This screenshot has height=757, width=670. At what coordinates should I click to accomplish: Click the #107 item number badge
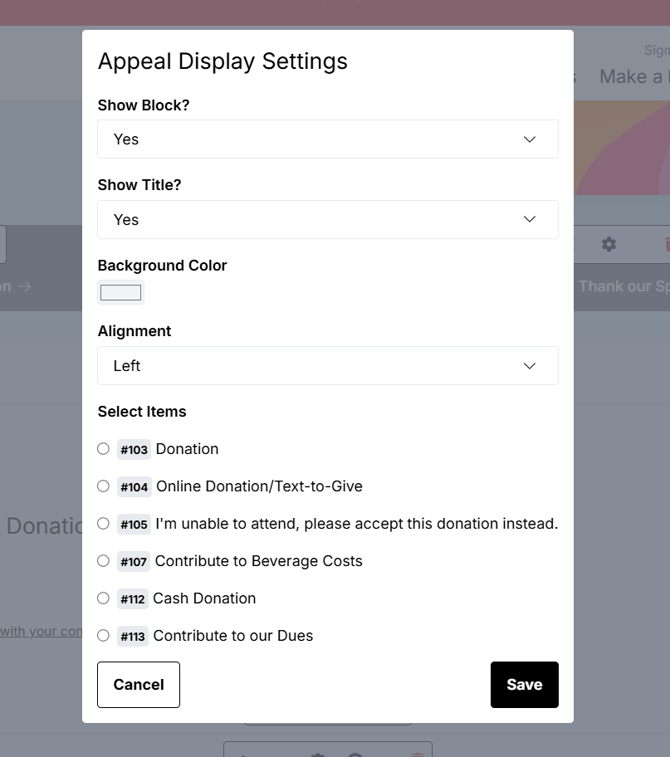[x=134, y=561]
